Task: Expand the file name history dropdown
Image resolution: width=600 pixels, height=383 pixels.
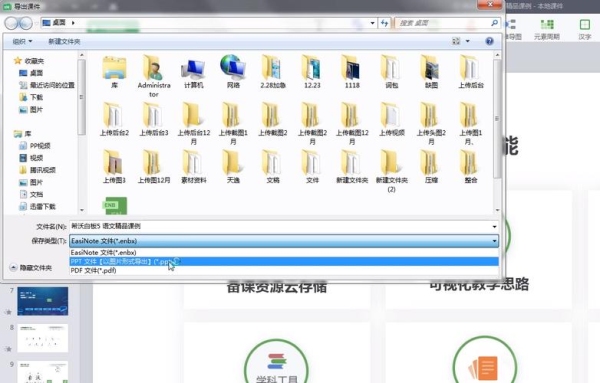Action: click(494, 227)
